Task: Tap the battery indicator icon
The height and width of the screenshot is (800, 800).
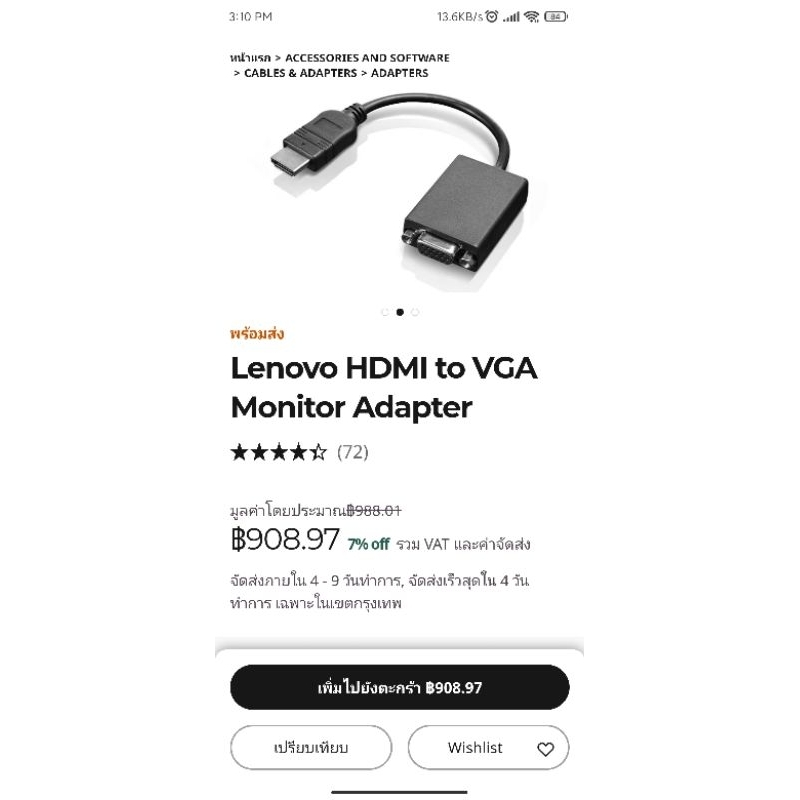Action: (556, 17)
